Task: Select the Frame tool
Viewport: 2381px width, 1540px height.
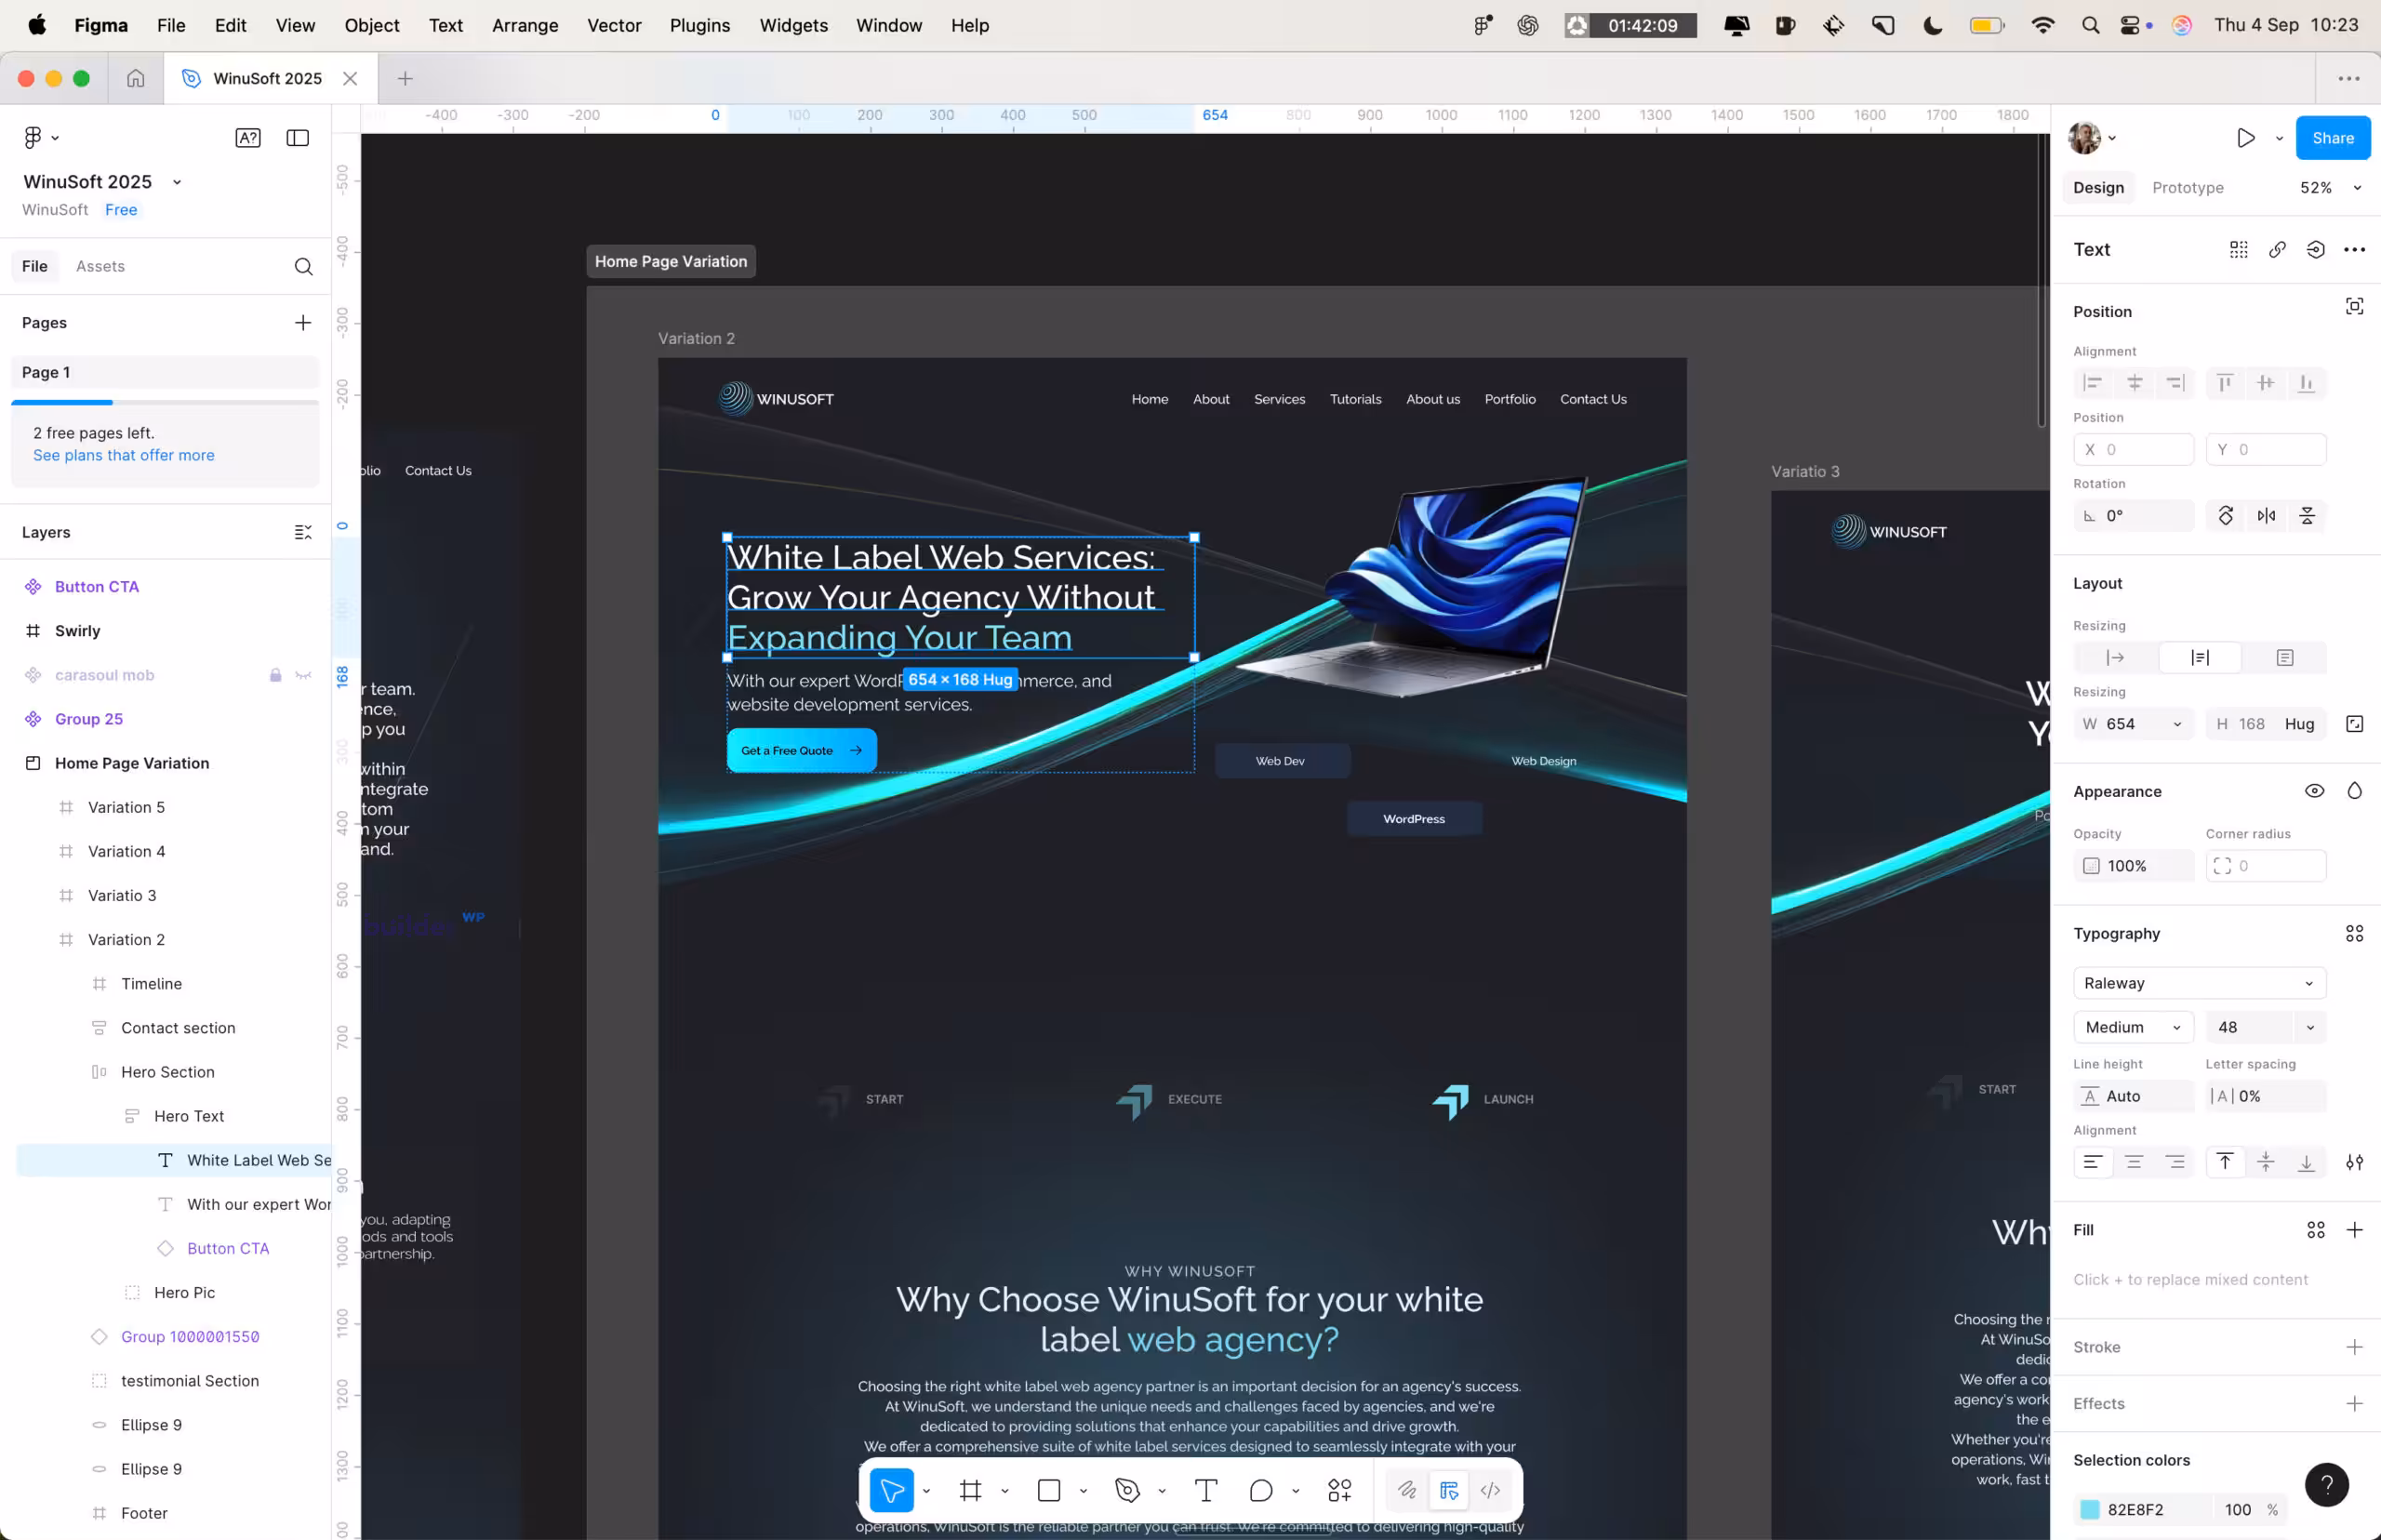Action: pyautogui.click(x=970, y=1490)
